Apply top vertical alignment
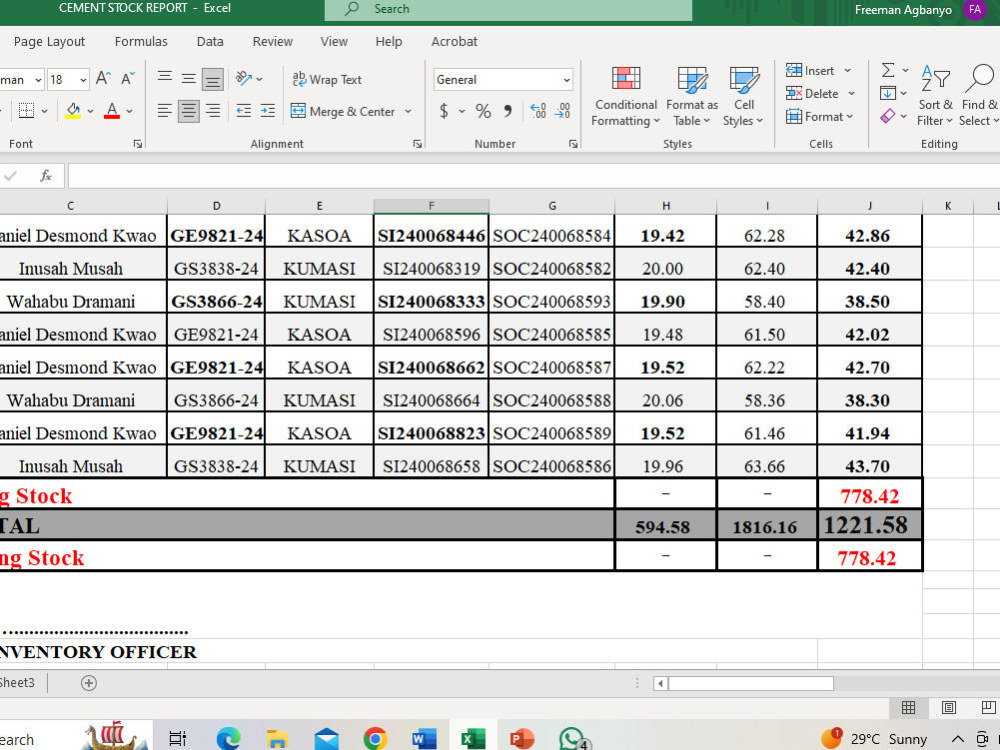 tap(165, 78)
